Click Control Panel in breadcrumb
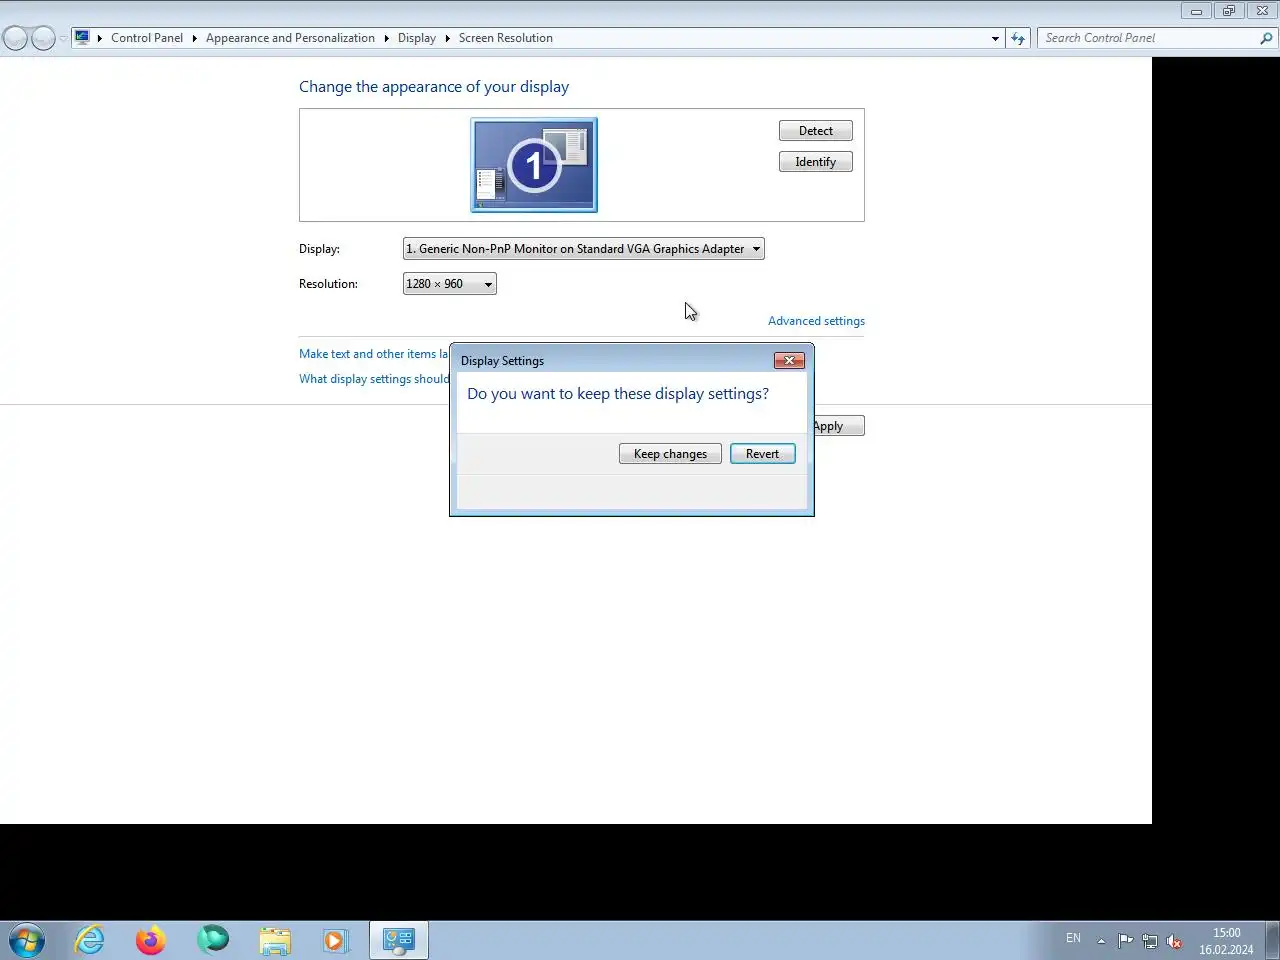Image resolution: width=1280 pixels, height=960 pixels. click(147, 38)
